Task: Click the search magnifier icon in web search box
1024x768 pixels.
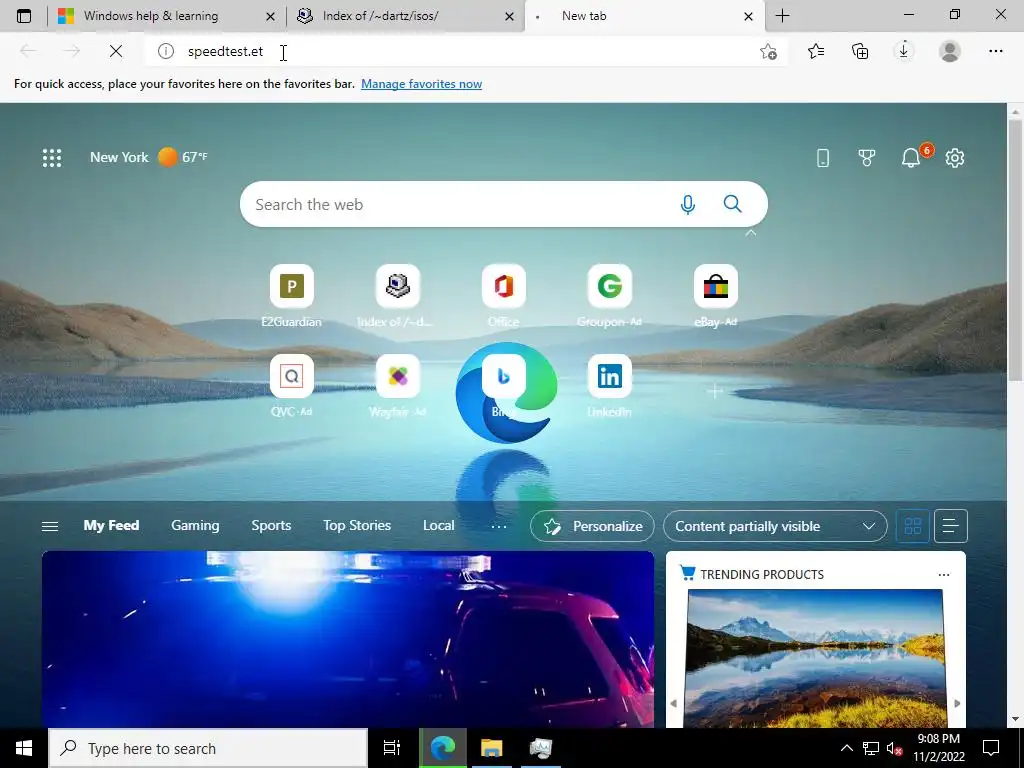Action: click(732, 204)
